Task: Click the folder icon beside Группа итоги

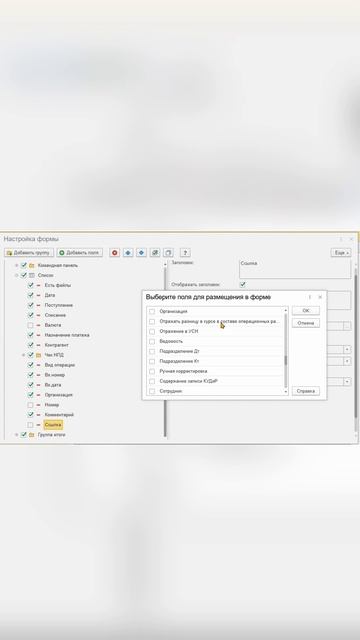Action: [32, 435]
